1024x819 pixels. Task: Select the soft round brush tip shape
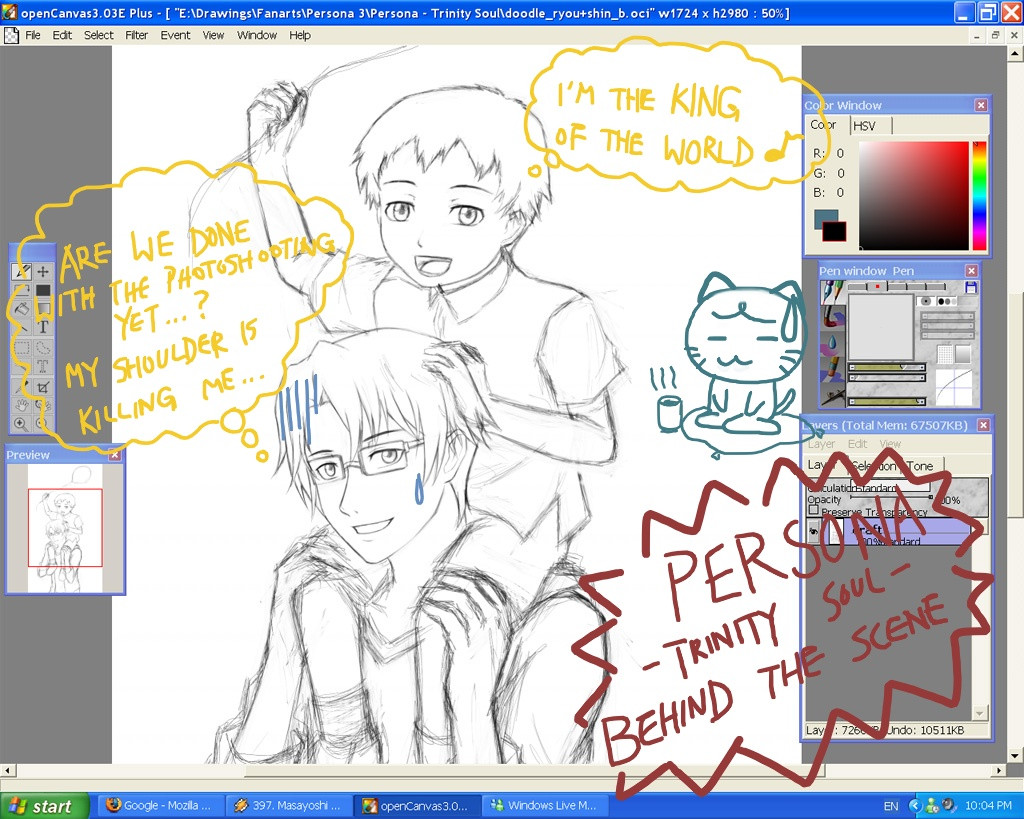click(x=925, y=301)
